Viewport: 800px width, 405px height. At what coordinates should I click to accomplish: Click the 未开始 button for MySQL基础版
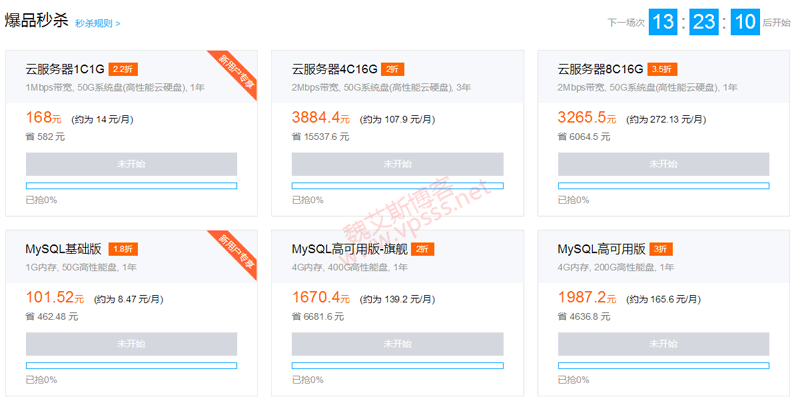(x=131, y=343)
